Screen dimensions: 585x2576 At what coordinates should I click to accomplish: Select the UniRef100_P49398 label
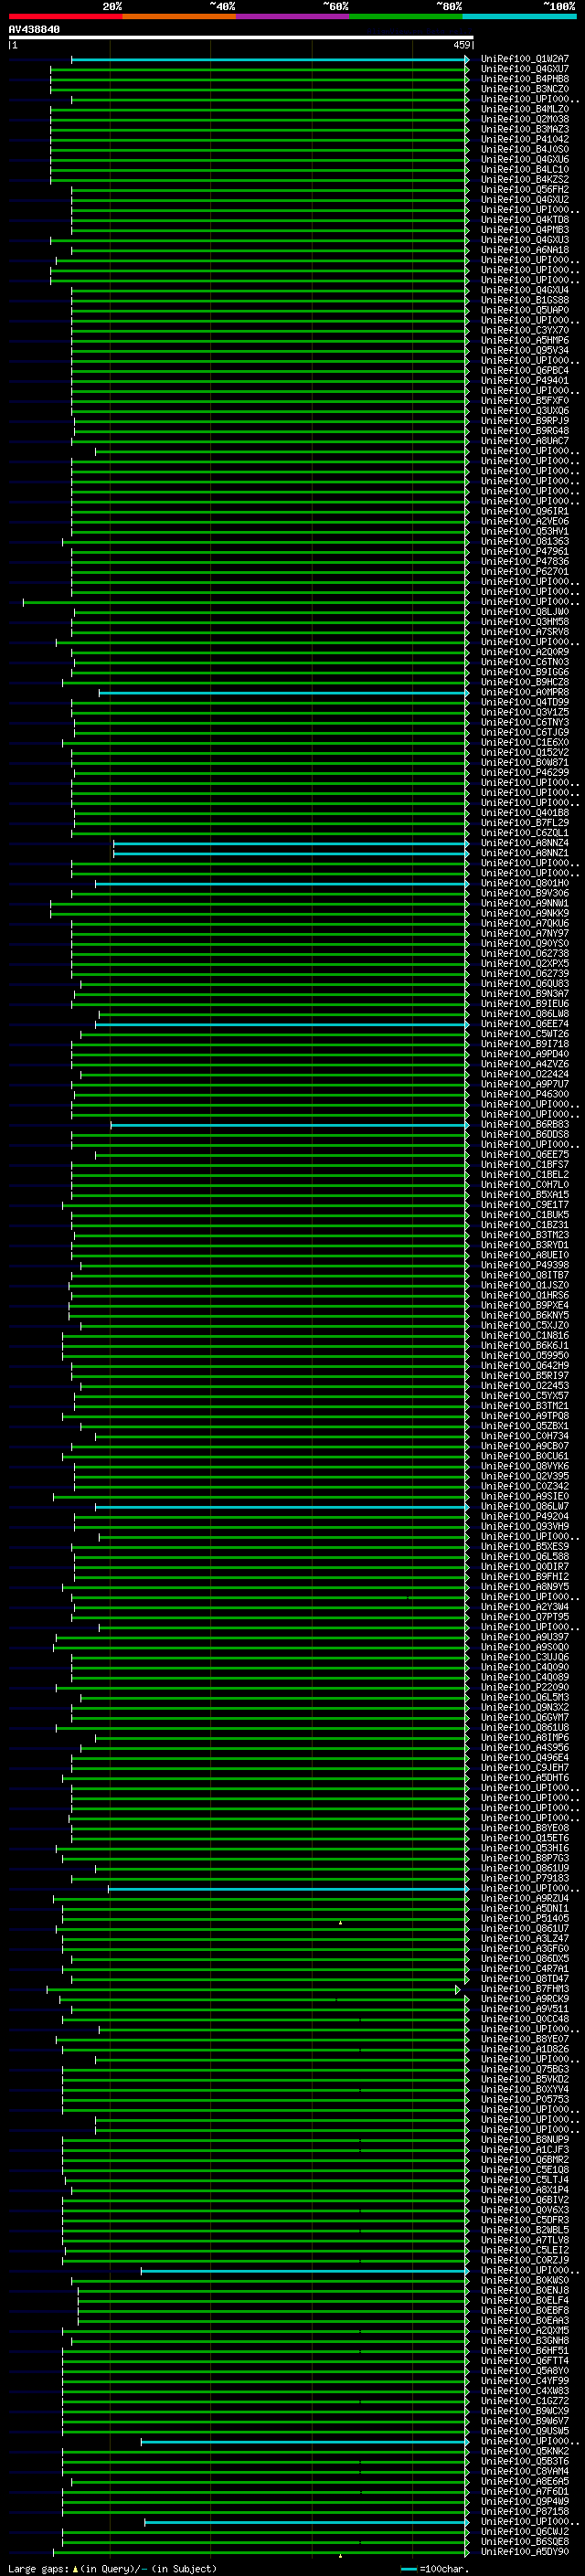pos(524,1265)
